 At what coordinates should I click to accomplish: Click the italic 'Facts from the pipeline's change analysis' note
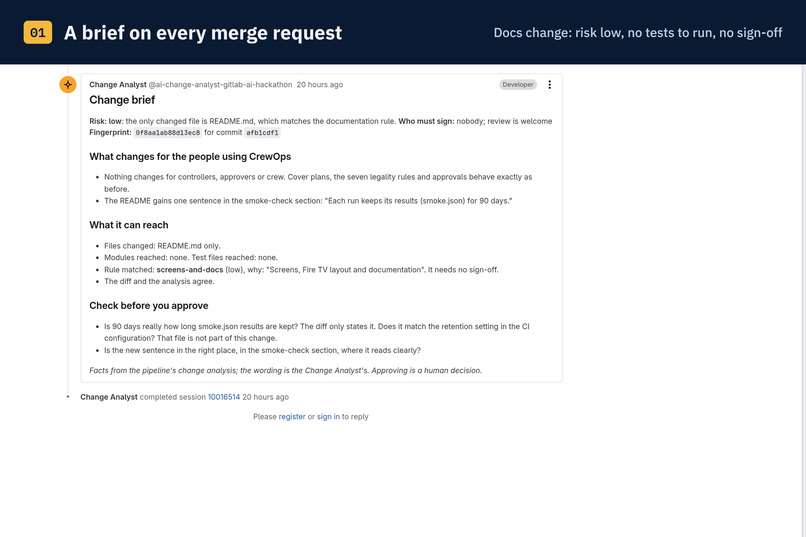coord(285,371)
